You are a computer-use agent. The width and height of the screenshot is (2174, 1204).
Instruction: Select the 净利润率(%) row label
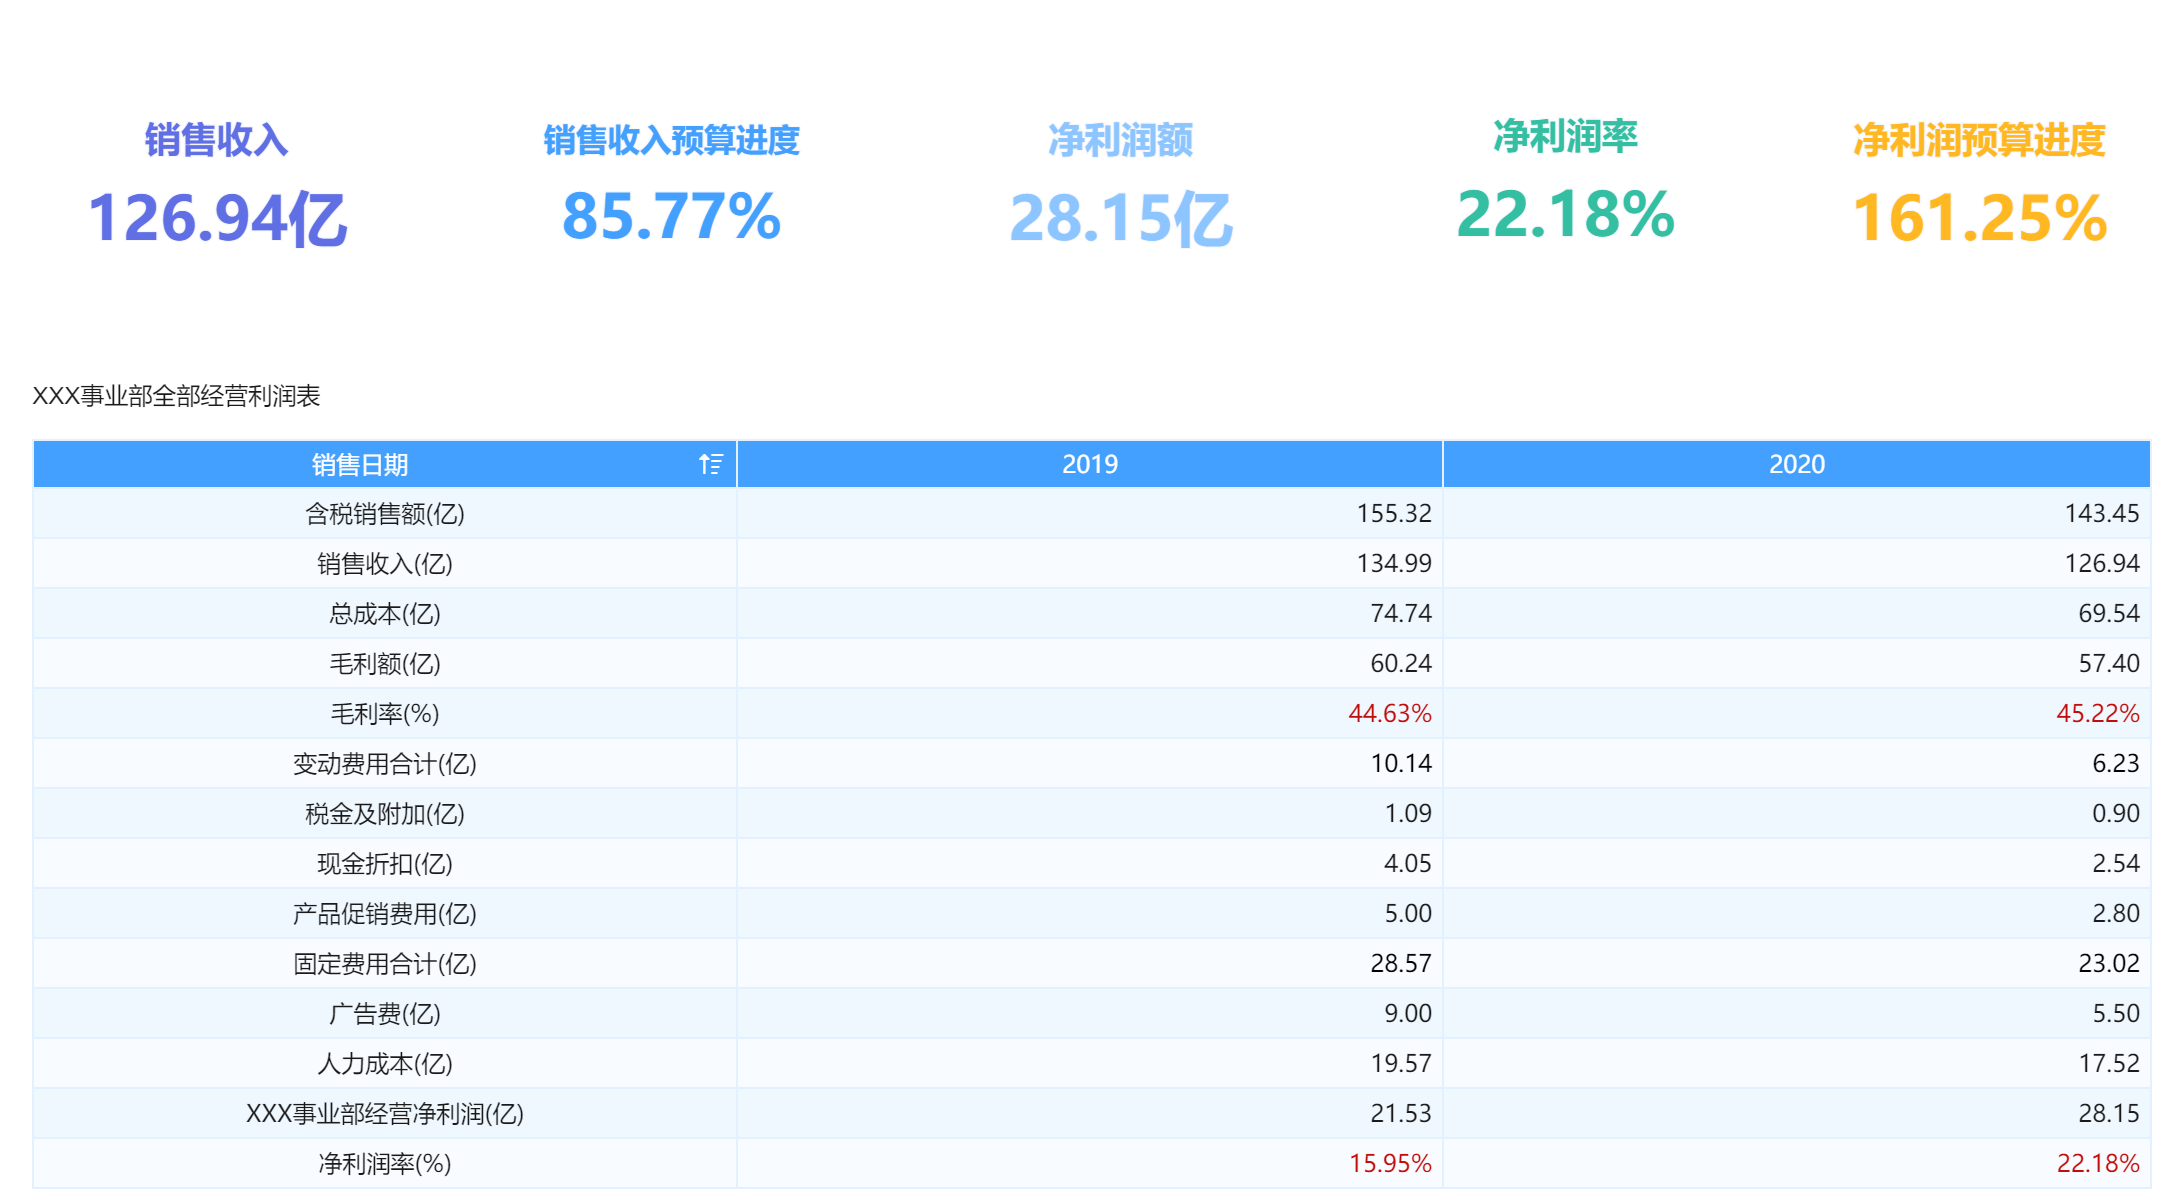pos(385,1164)
